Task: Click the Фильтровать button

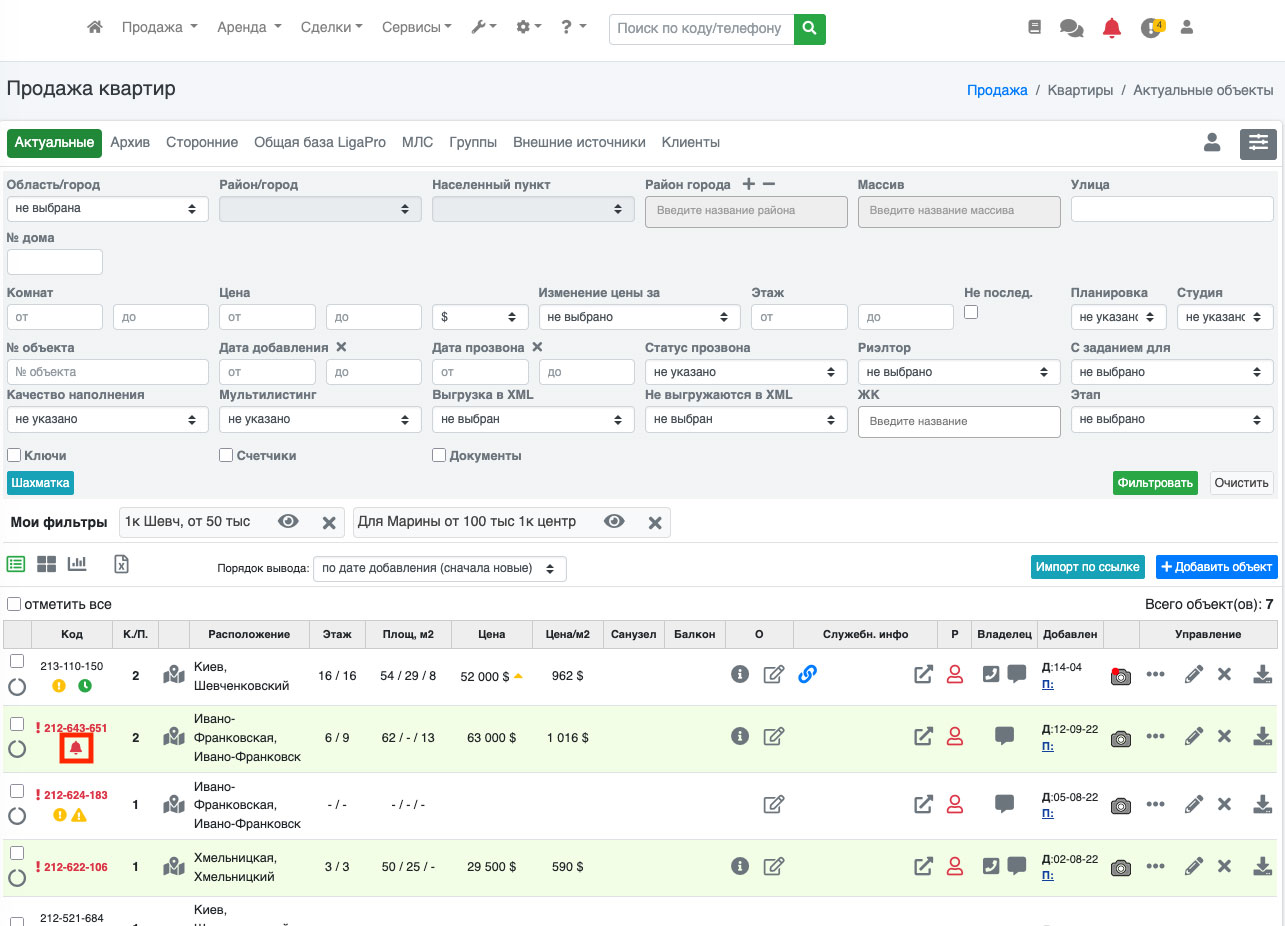Action: 1155,483
